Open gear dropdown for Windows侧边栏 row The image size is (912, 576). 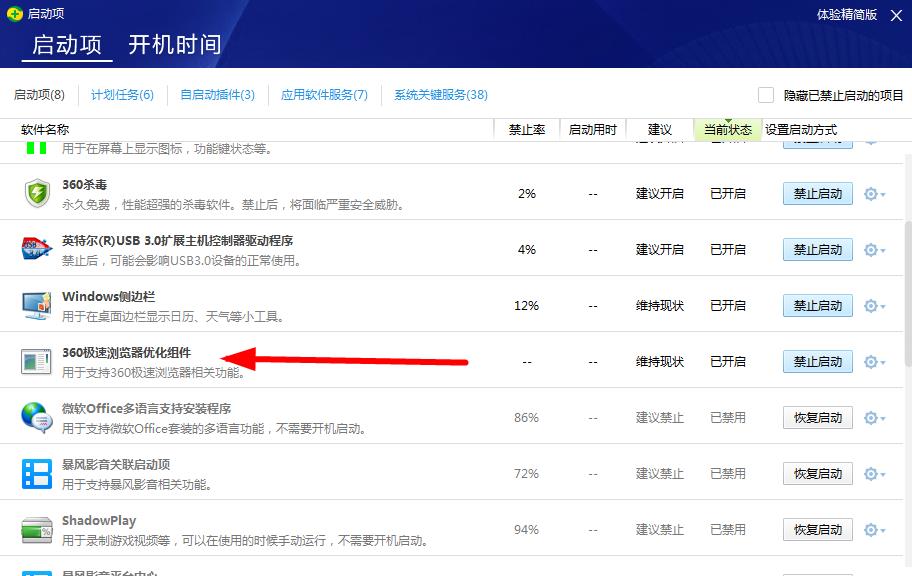point(874,306)
